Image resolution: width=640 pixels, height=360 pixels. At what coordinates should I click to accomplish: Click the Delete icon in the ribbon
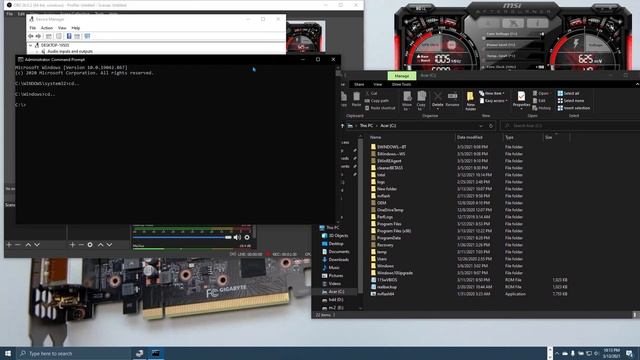[438, 99]
